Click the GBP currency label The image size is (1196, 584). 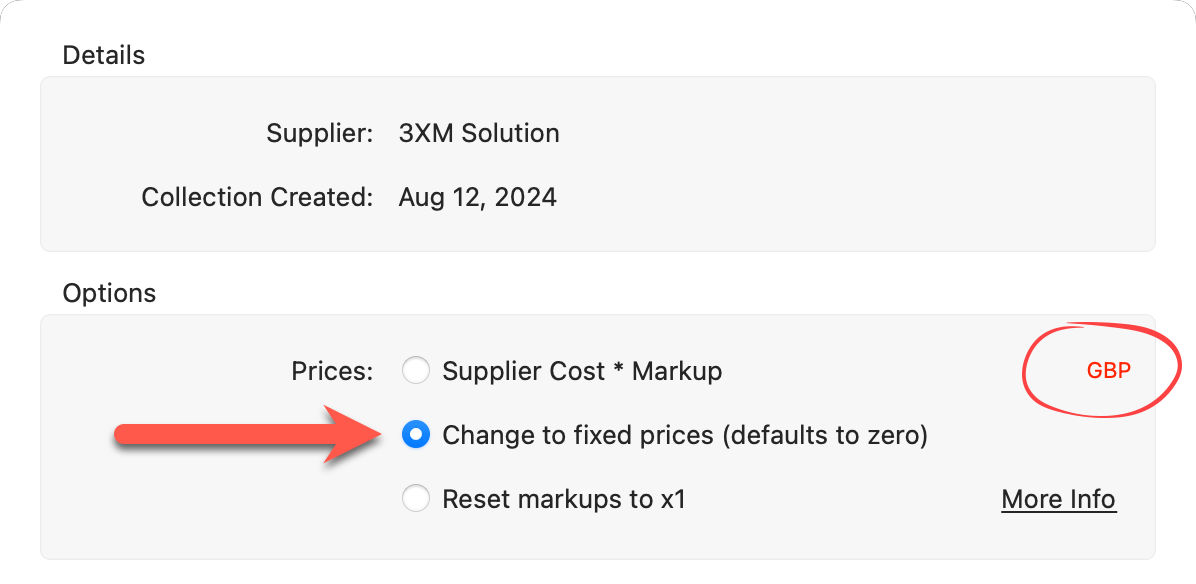[1108, 371]
